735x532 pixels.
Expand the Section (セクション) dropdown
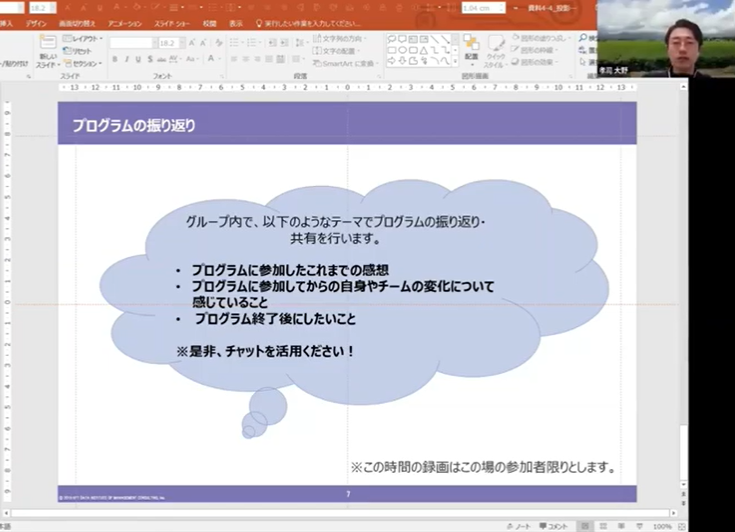point(85,63)
